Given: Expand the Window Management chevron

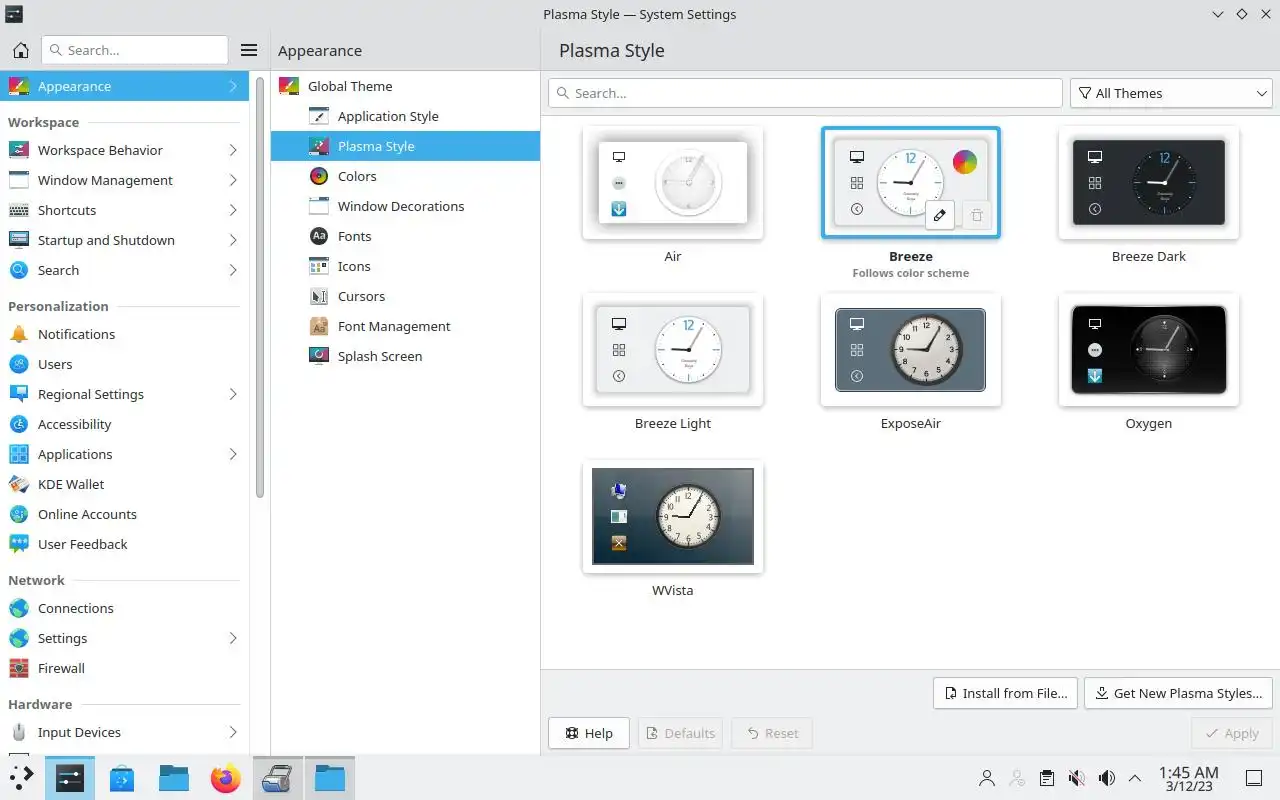Looking at the screenshot, I should [x=232, y=180].
